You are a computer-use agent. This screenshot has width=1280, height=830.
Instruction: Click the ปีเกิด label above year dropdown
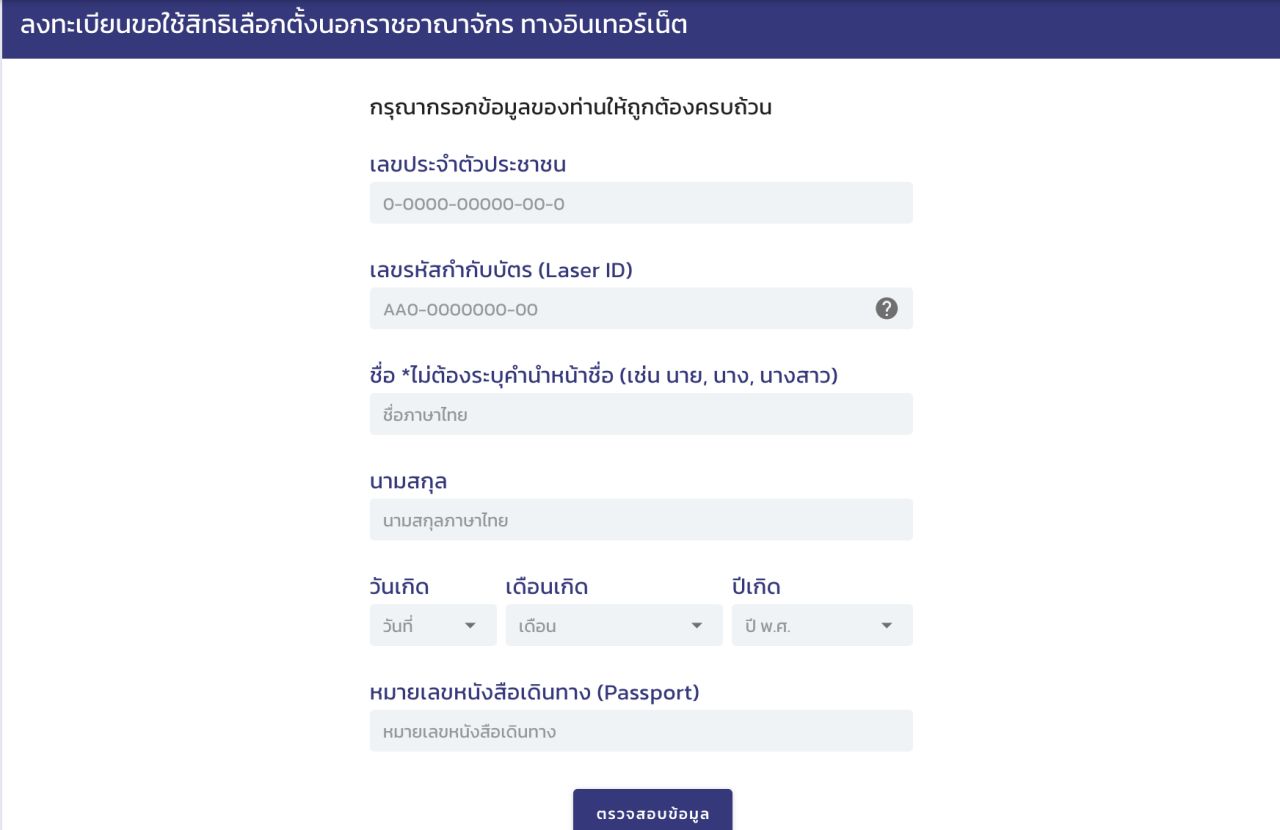[756, 587]
